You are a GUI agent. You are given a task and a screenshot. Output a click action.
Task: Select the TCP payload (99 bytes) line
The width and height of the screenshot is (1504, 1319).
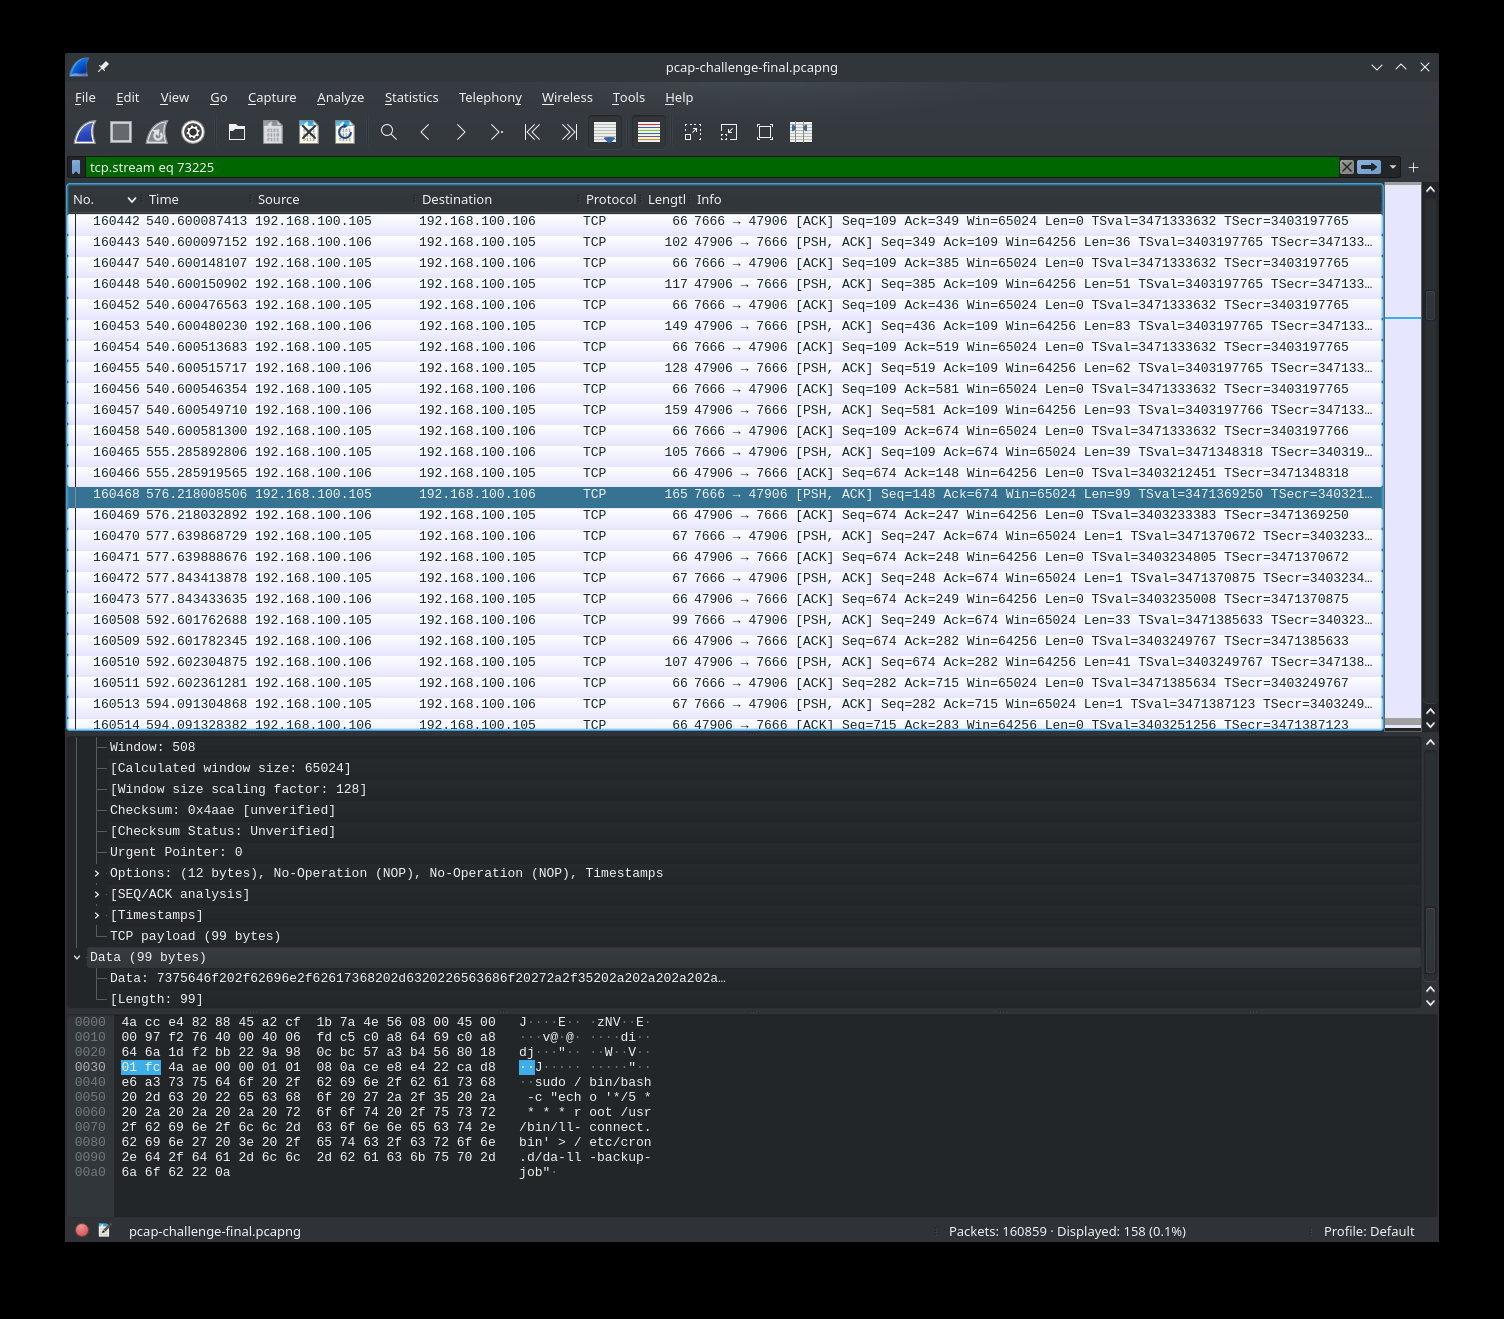[195, 936]
